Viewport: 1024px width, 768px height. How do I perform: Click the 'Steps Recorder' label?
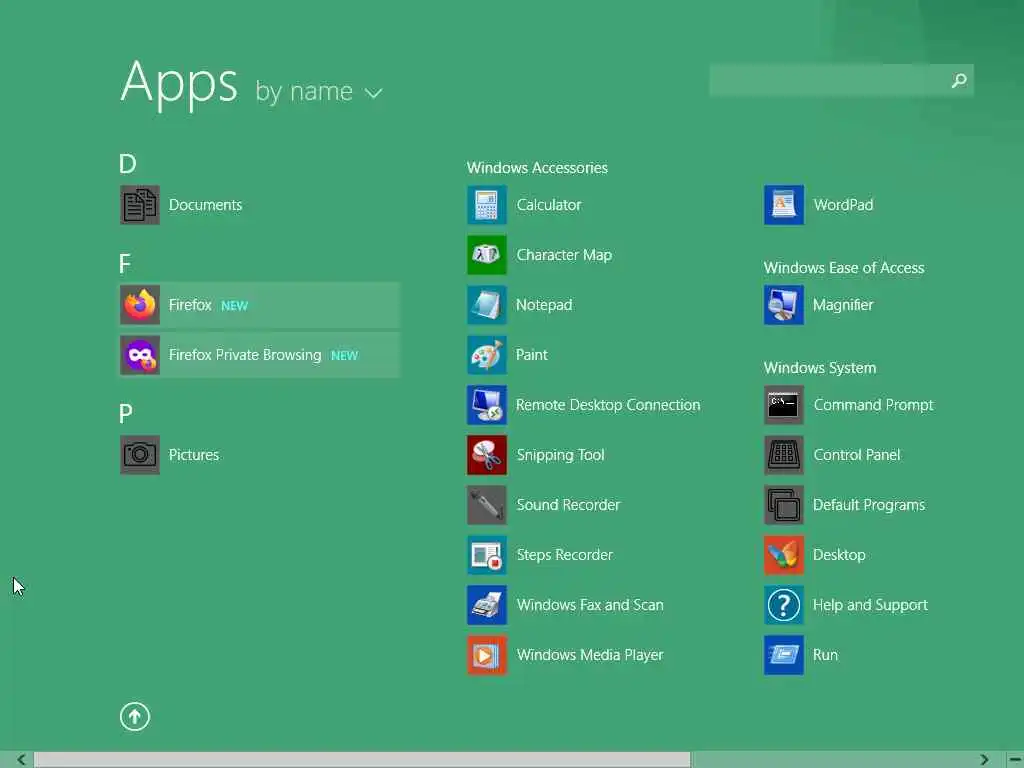click(564, 555)
